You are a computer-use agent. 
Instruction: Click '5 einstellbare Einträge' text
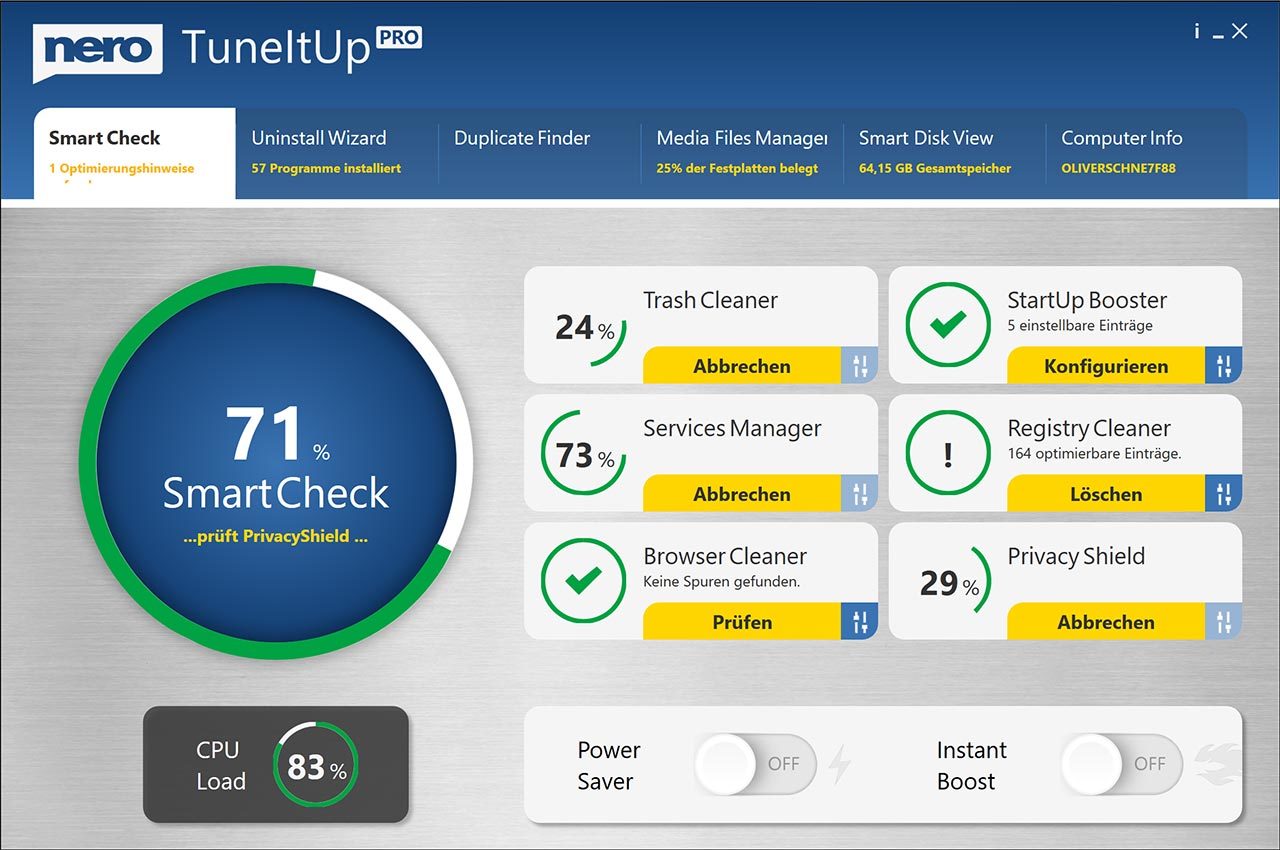pyautogui.click(x=1080, y=325)
